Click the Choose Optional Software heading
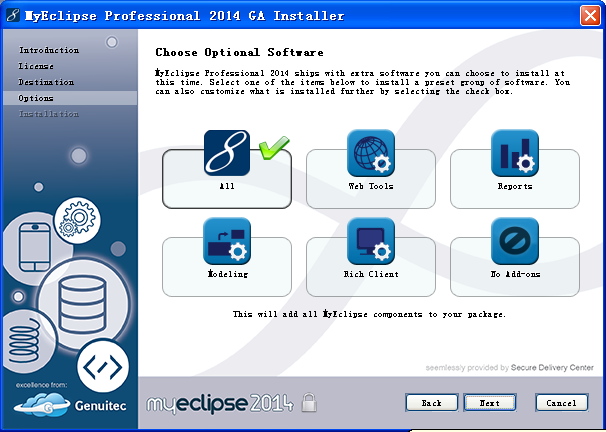This screenshot has height=432, width=606. pyautogui.click(x=240, y=53)
